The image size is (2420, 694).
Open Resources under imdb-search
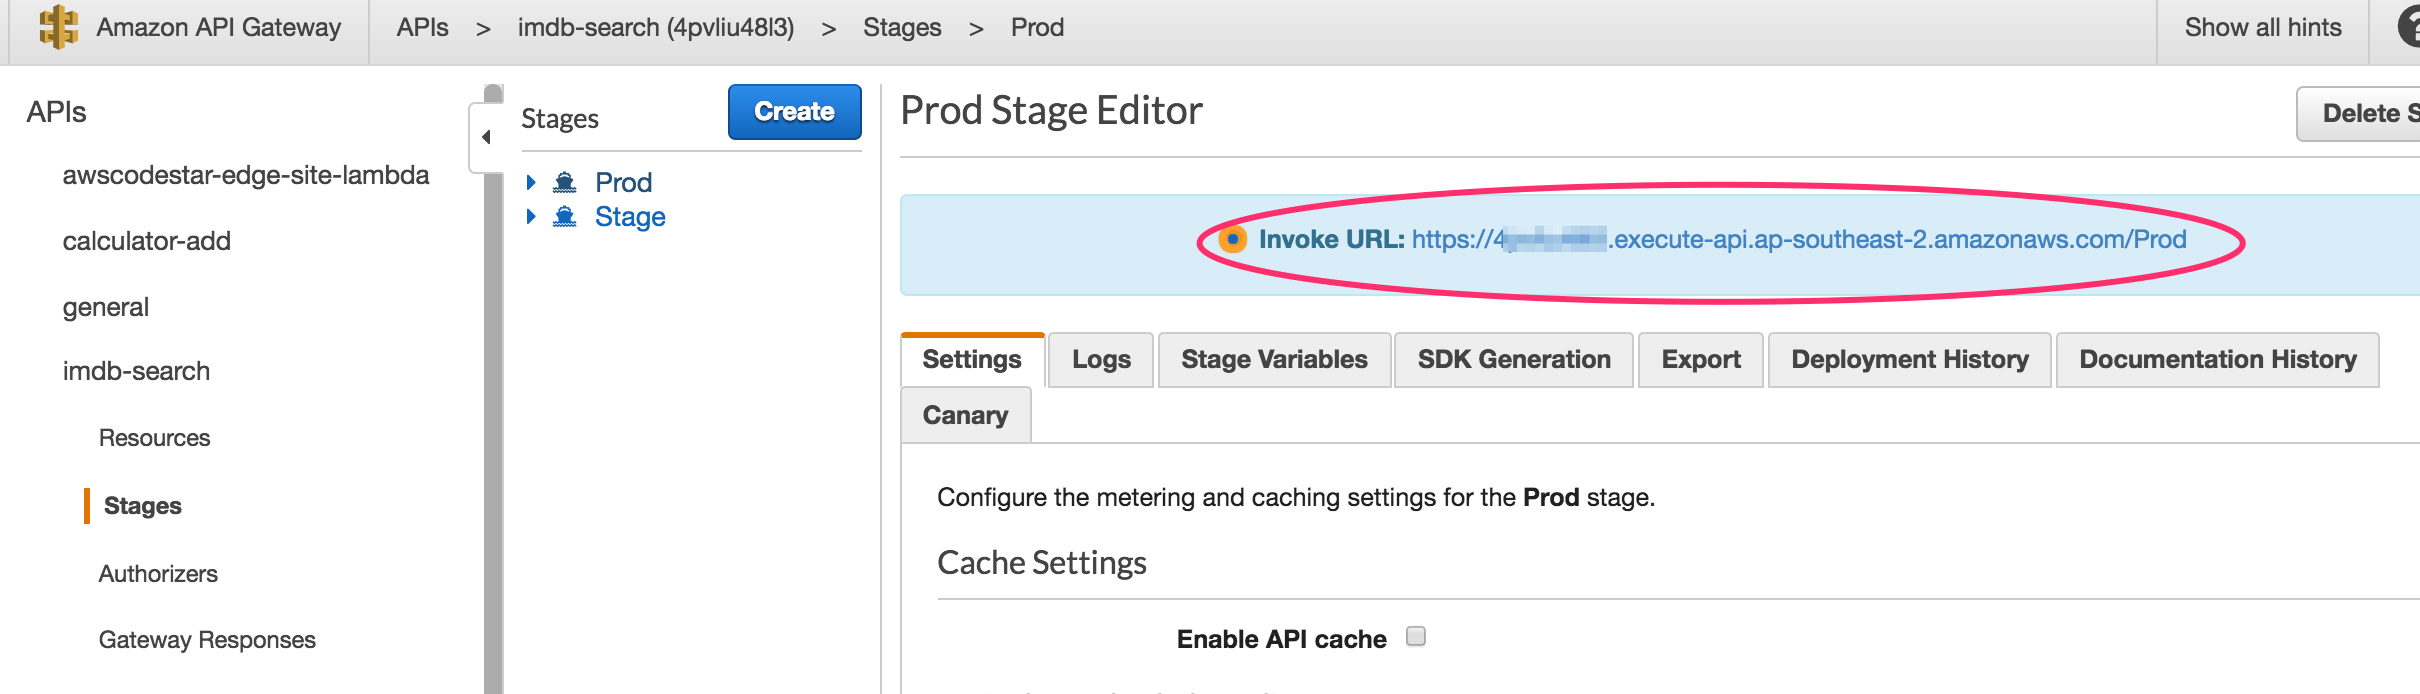(x=154, y=438)
